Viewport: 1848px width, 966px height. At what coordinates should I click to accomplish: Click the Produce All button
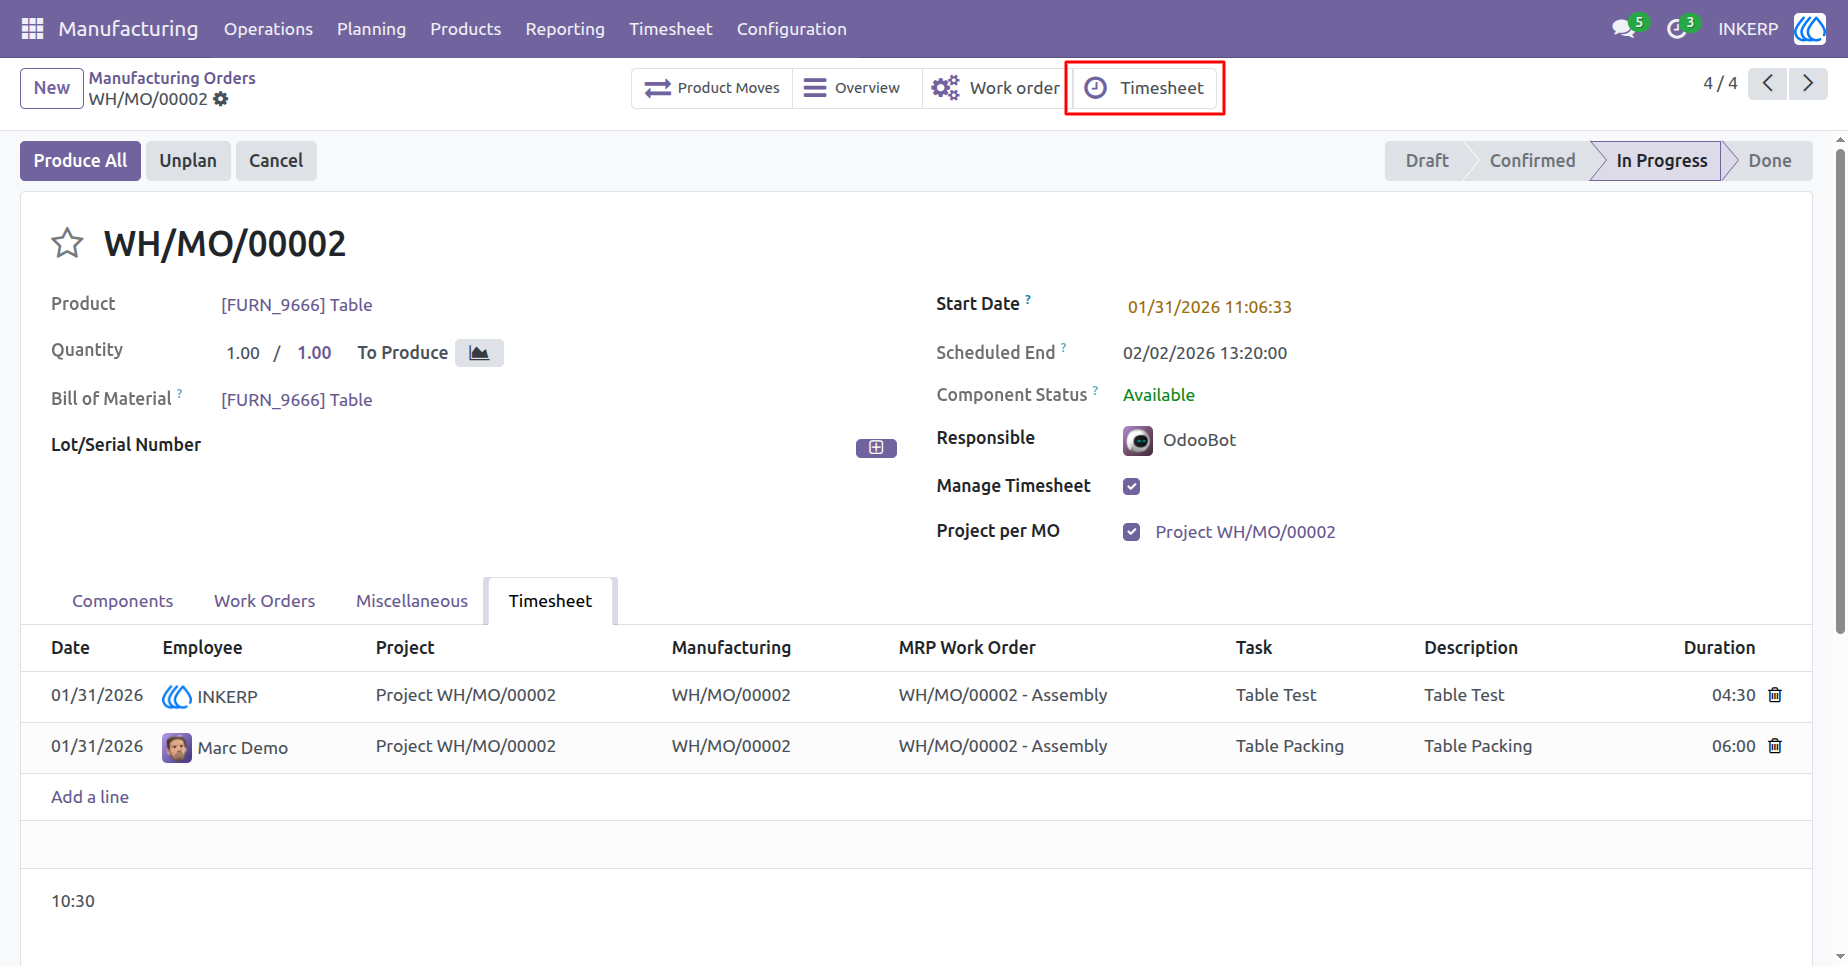click(x=80, y=161)
